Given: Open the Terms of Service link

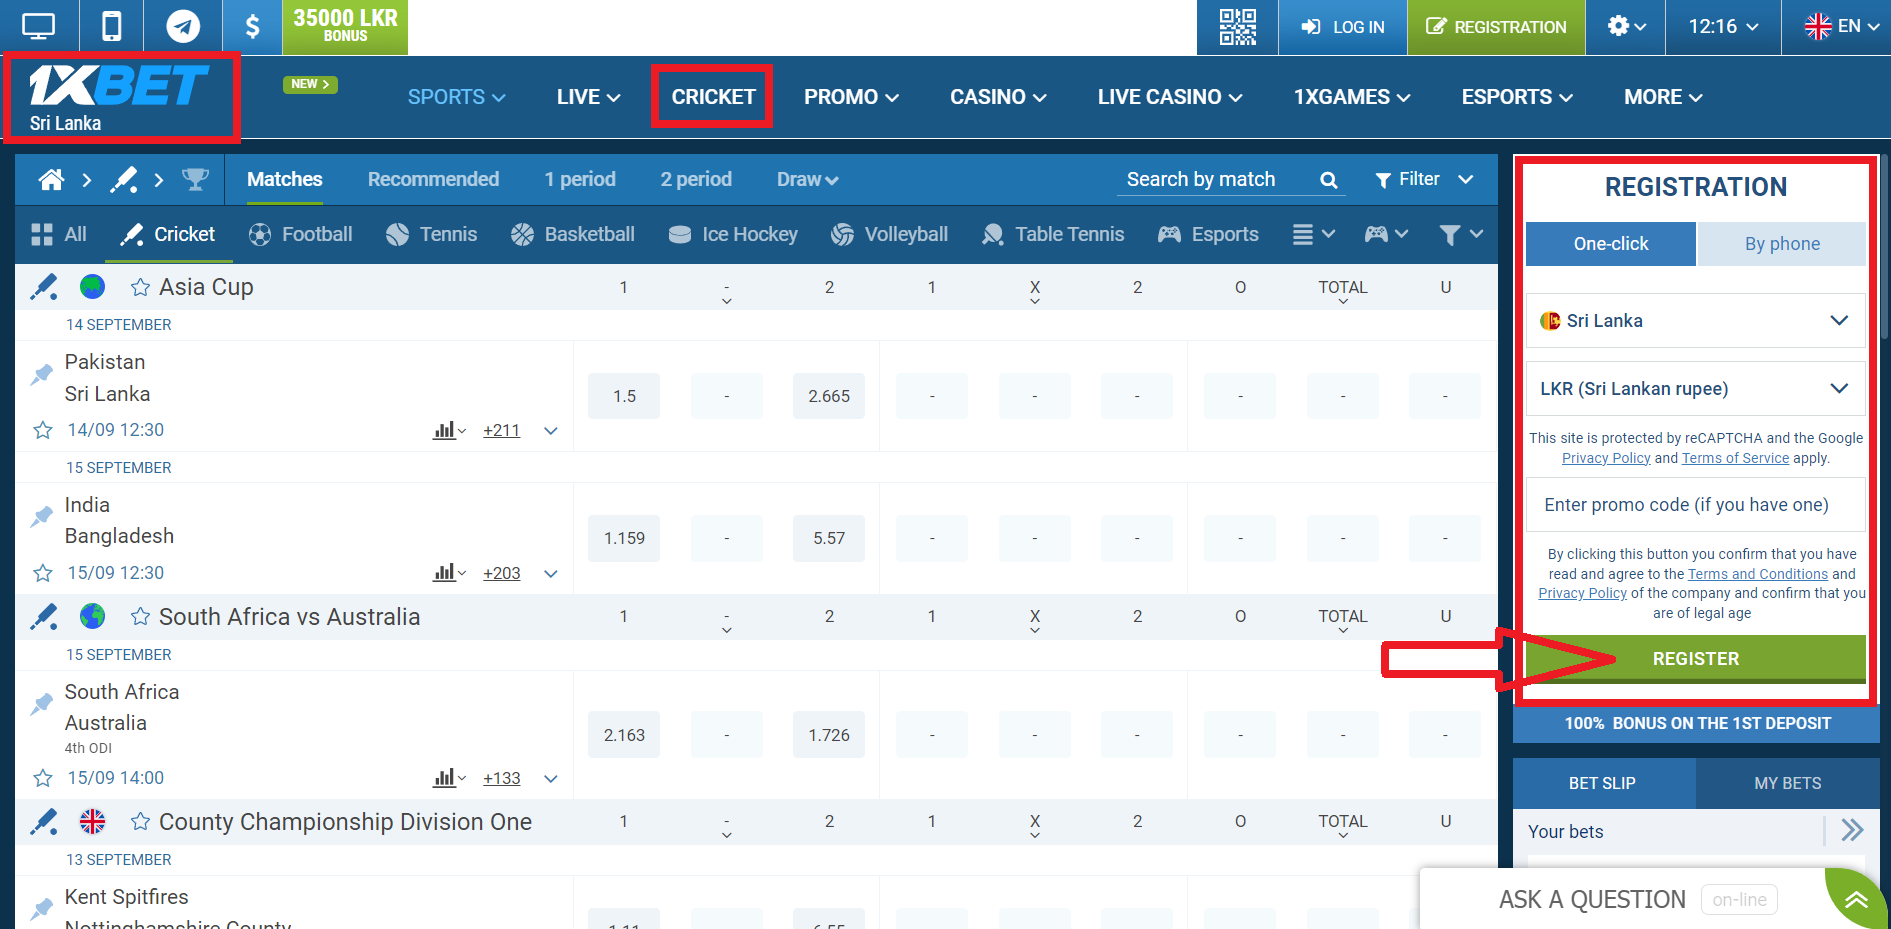Looking at the screenshot, I should pos(1735,458).
